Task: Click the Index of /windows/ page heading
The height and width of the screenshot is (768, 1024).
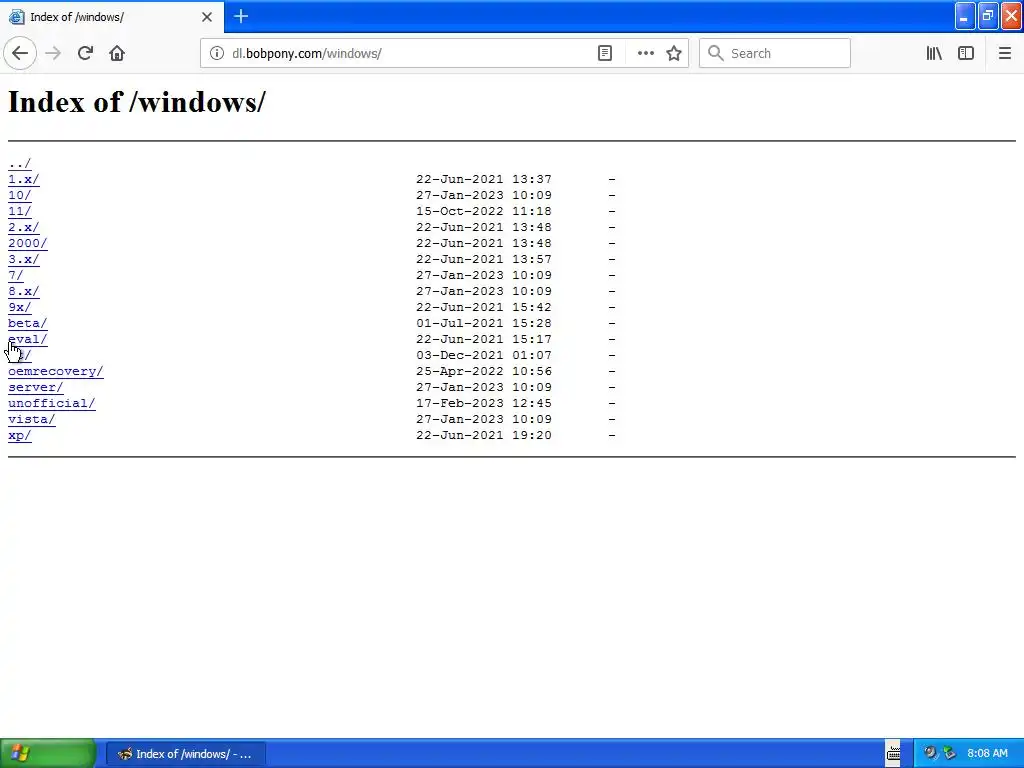Action: click(x=137, y=102)
